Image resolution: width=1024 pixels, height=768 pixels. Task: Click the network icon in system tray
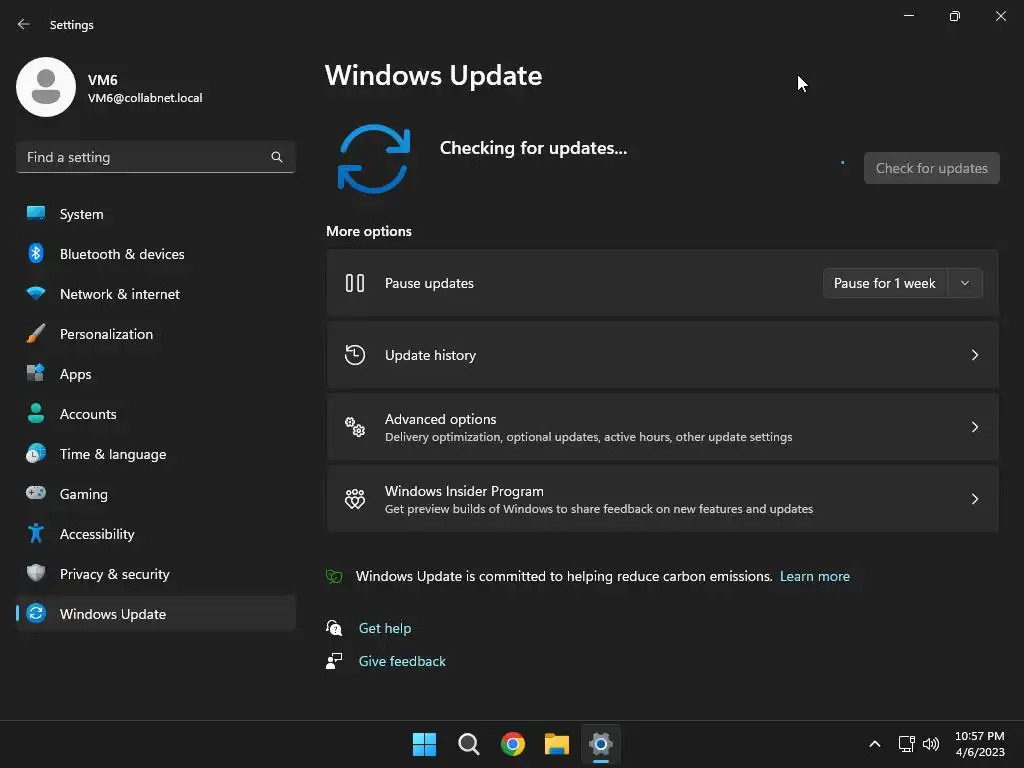(906, 744)
